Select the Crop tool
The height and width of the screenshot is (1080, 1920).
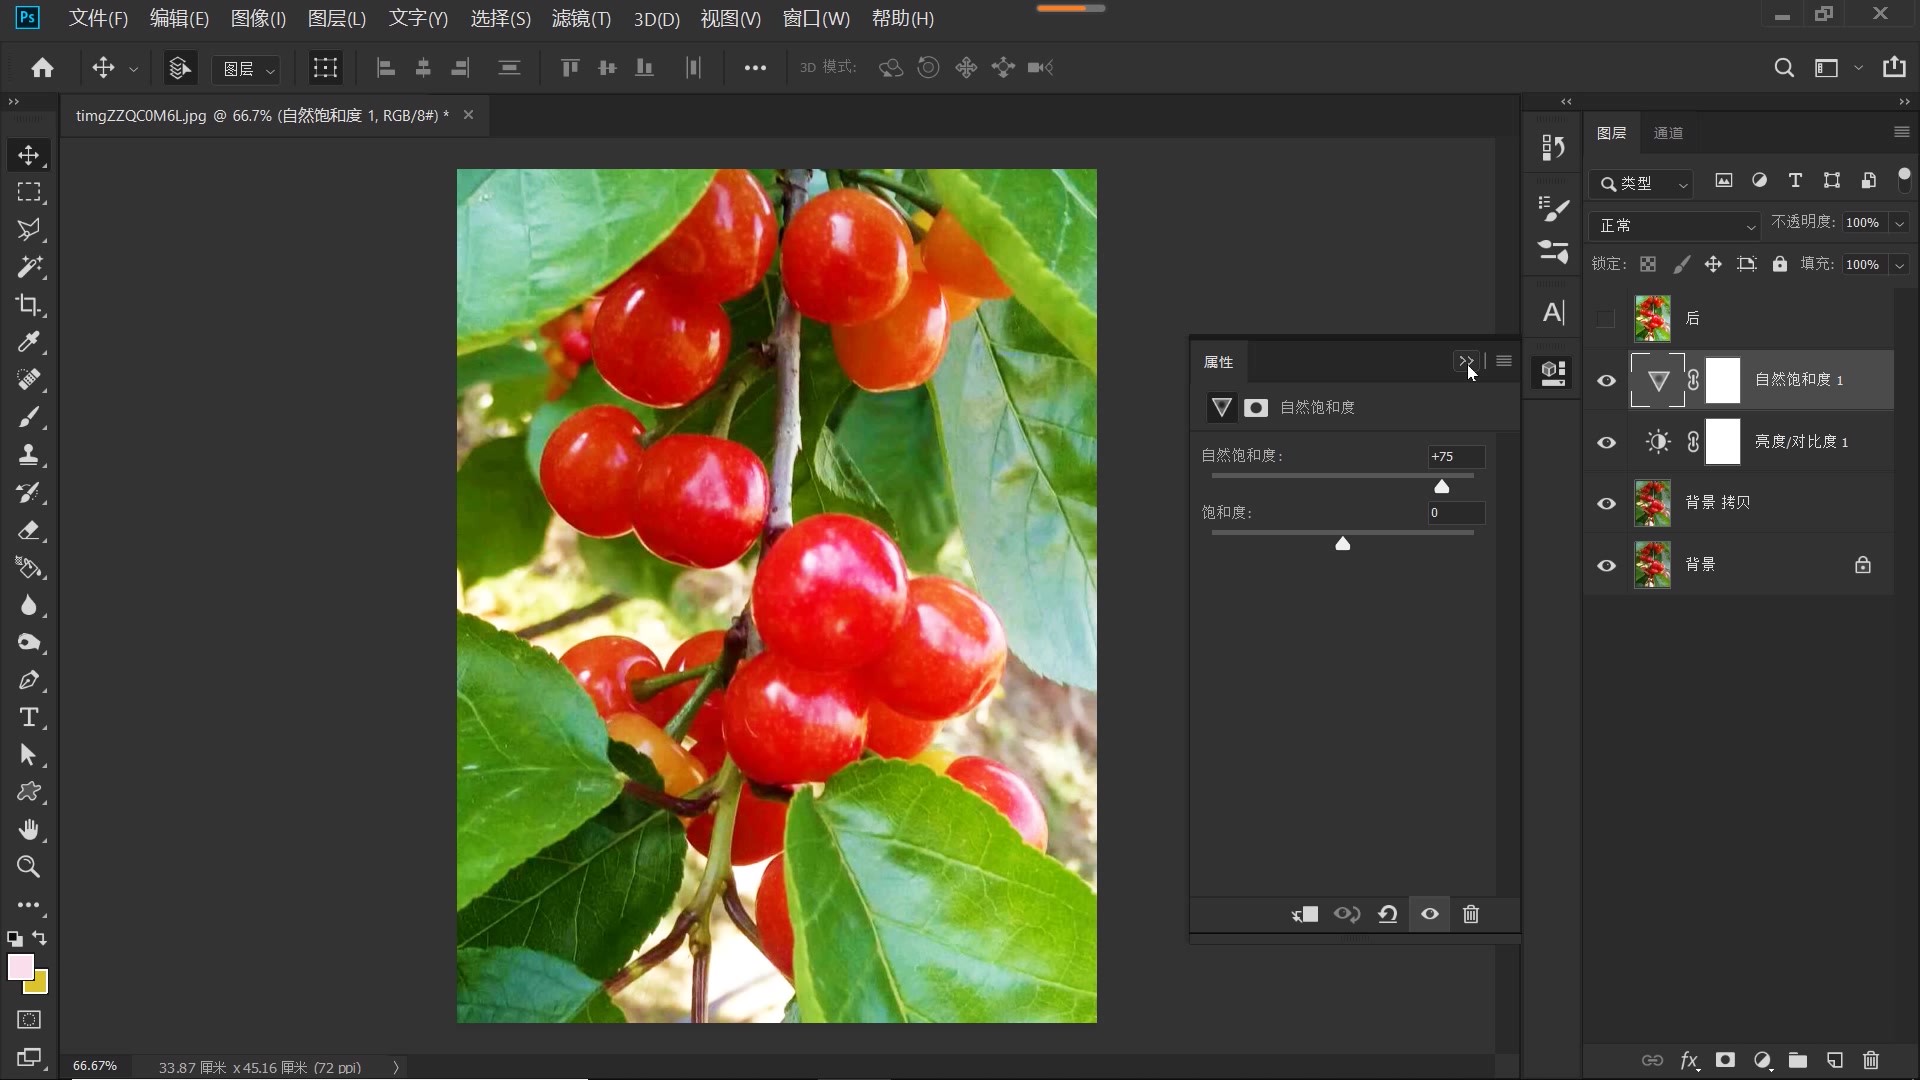point(28,305)
